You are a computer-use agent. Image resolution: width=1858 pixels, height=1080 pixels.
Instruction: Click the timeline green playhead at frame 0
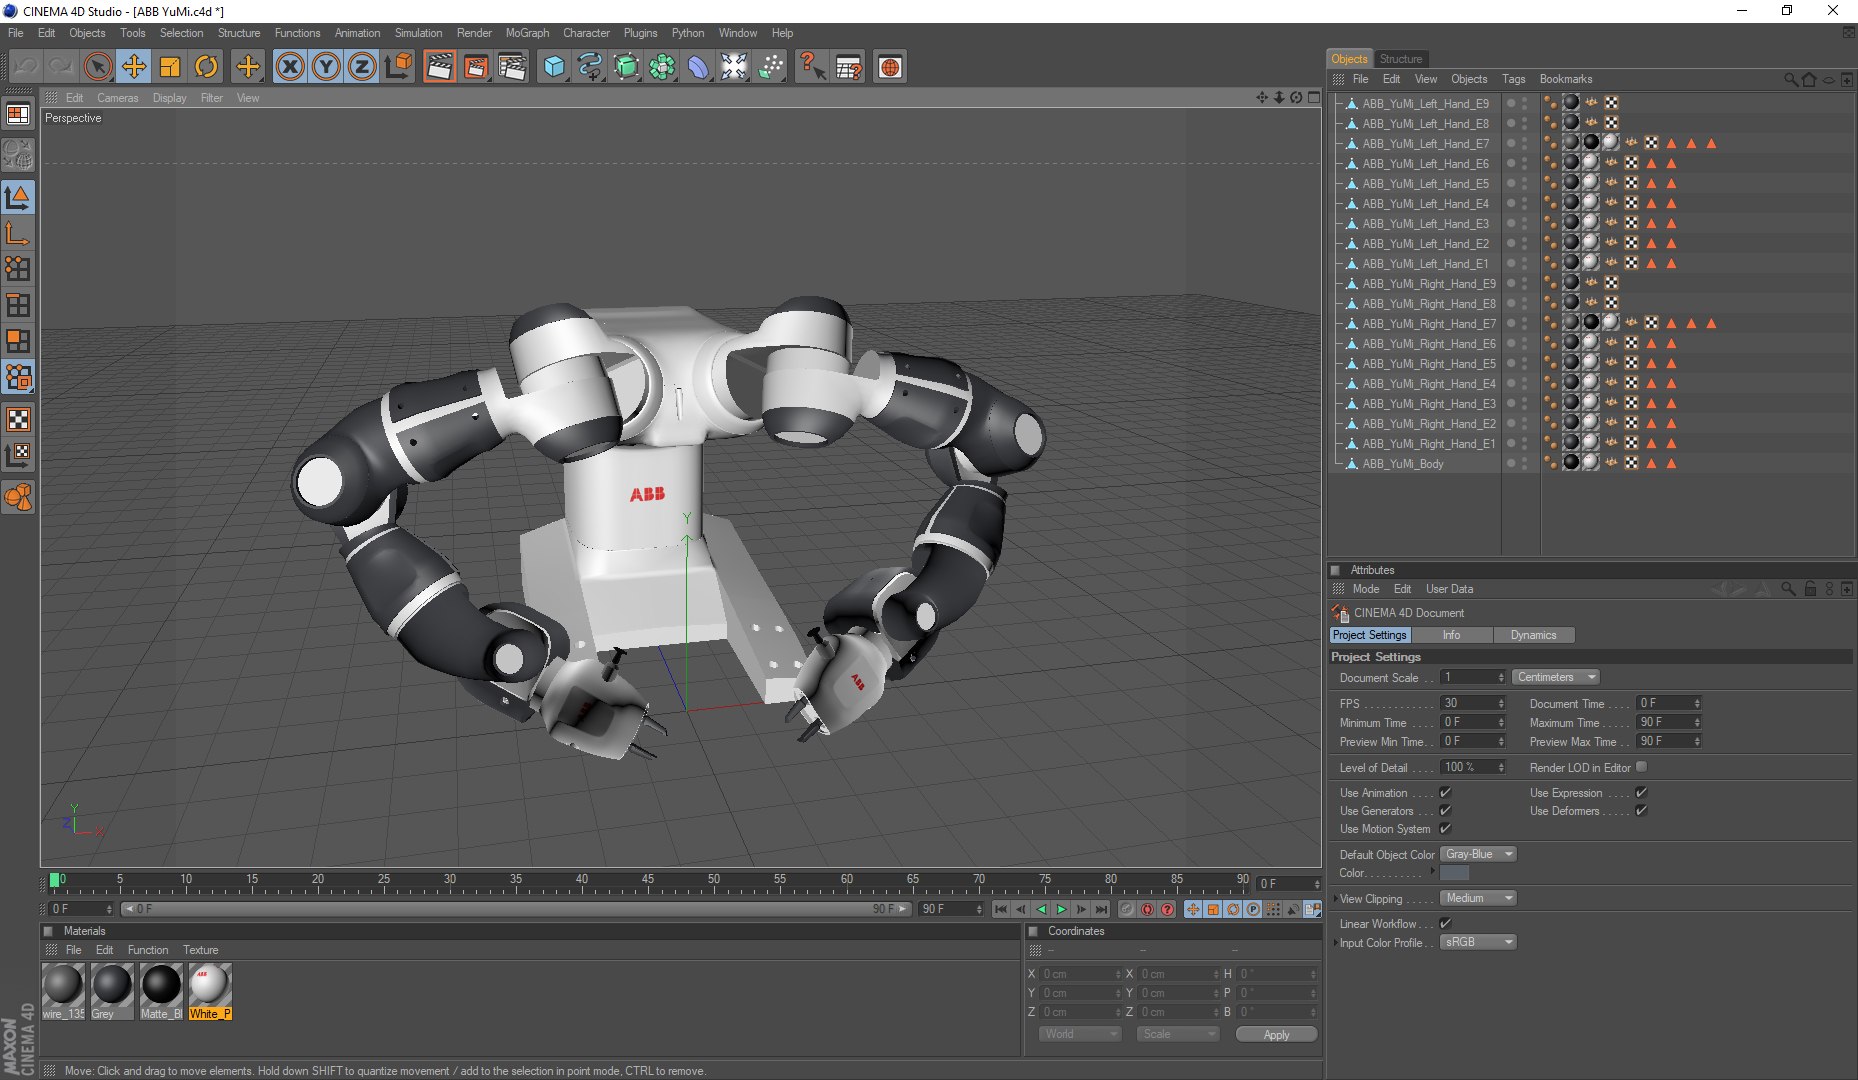[x=54, y=880]
